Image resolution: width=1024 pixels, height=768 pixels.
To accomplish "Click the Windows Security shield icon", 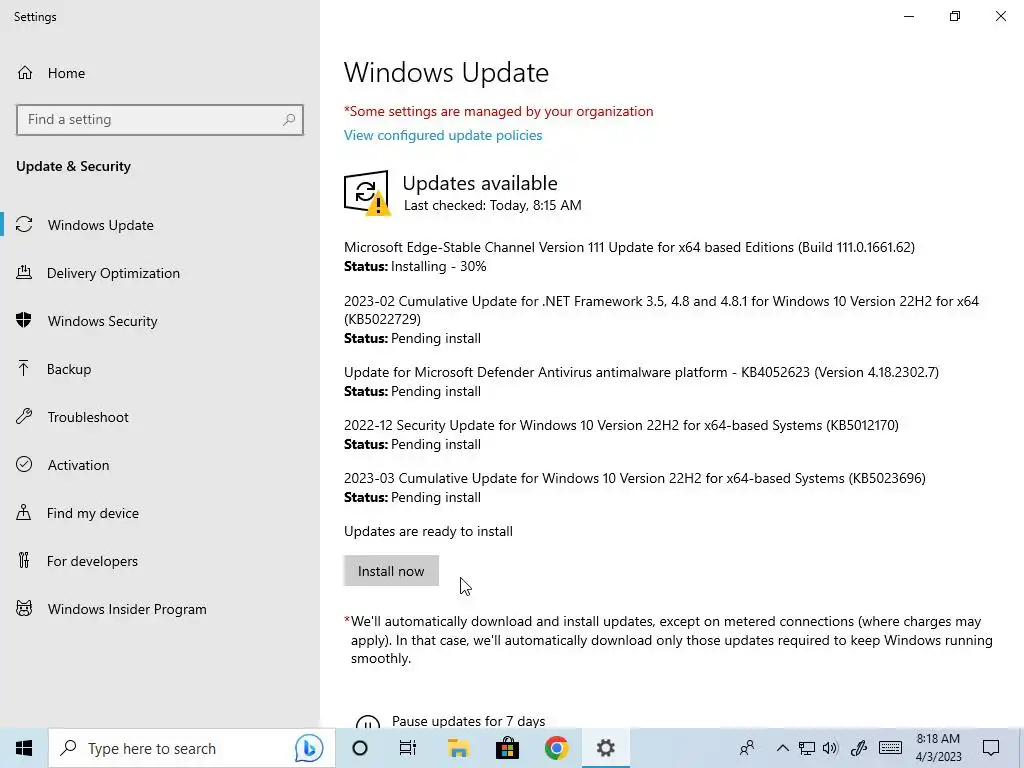I will [24, 321].
